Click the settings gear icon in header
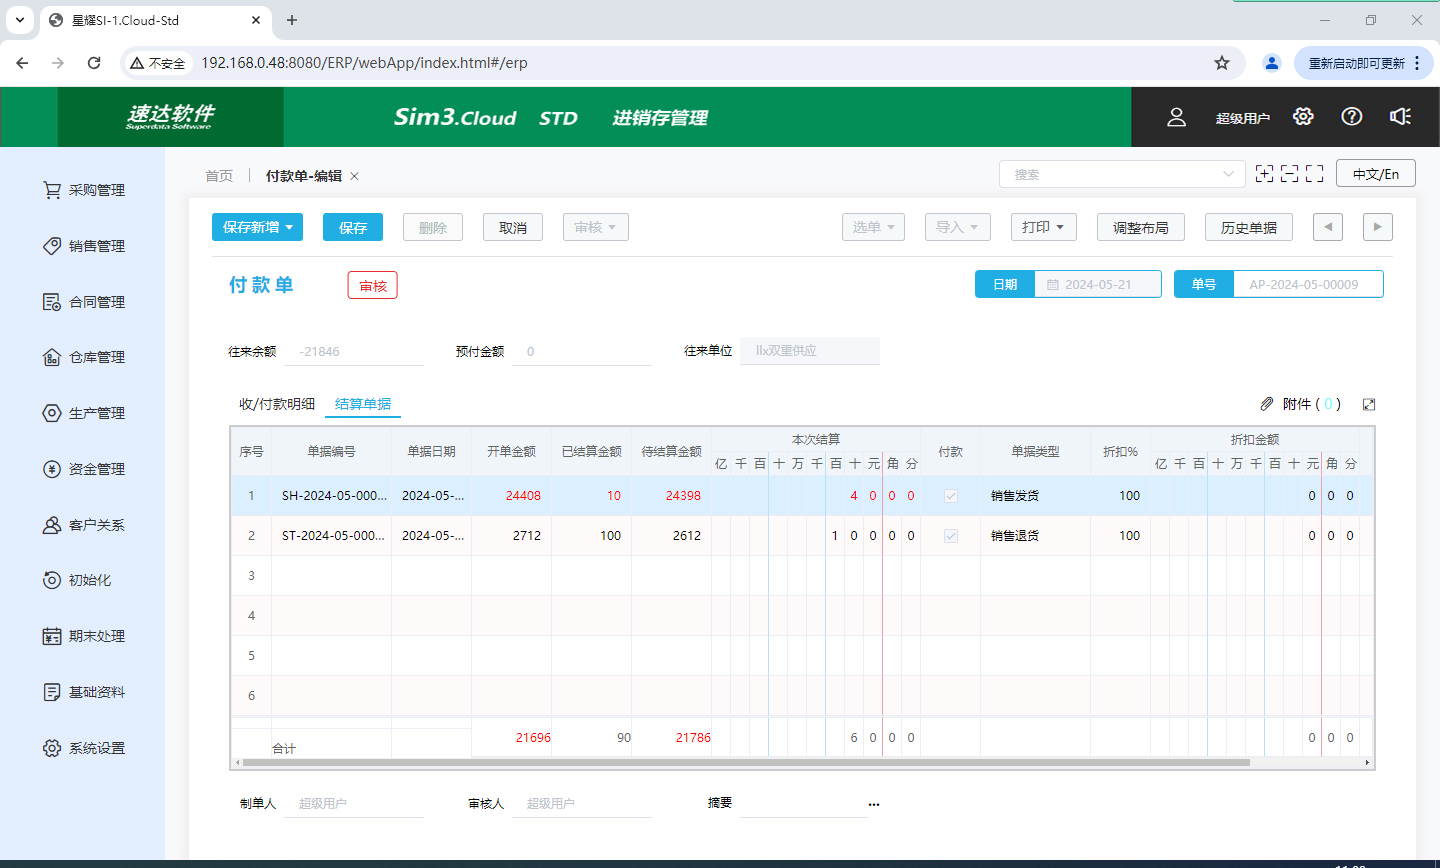 1302,117
